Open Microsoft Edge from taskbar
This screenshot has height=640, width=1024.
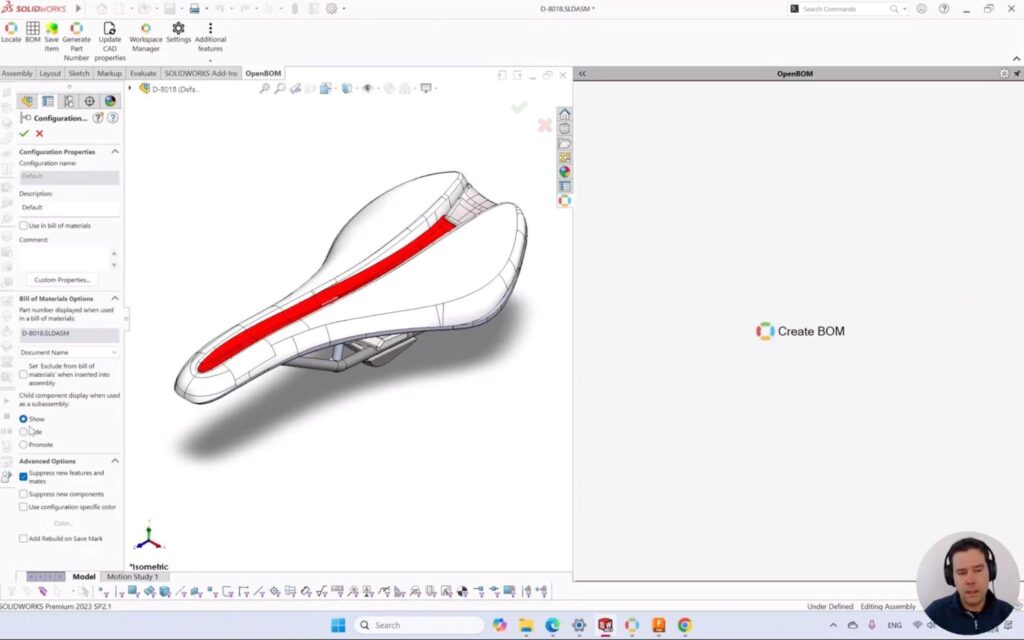tap(552, 625)
